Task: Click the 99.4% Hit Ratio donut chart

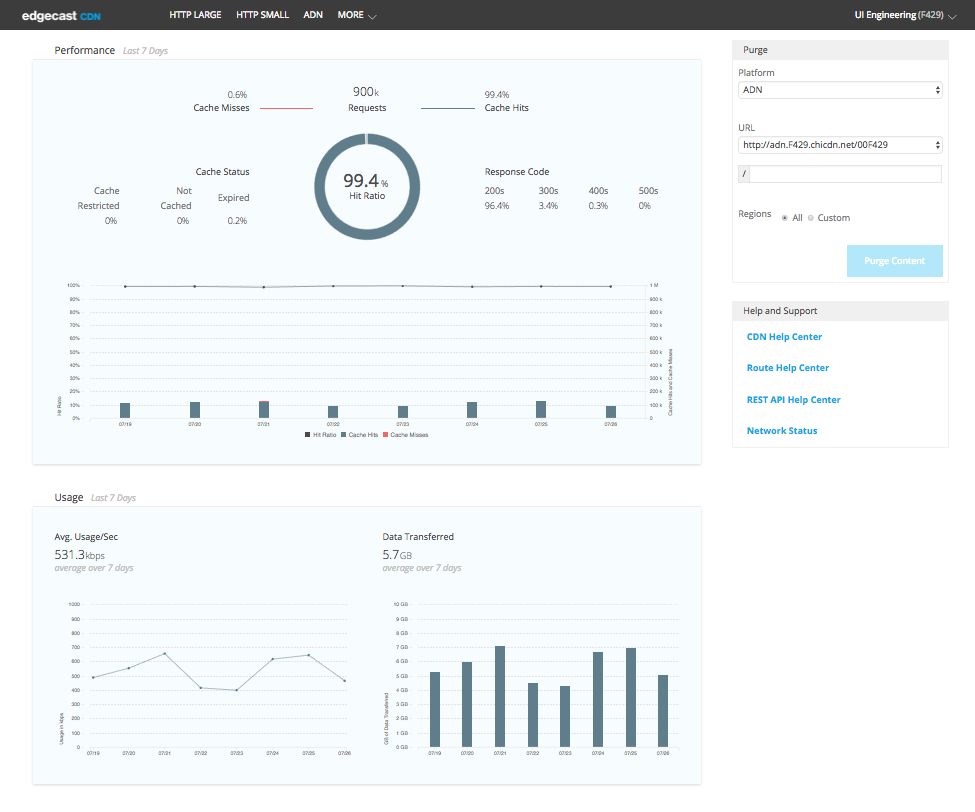Action: [367, 187]
